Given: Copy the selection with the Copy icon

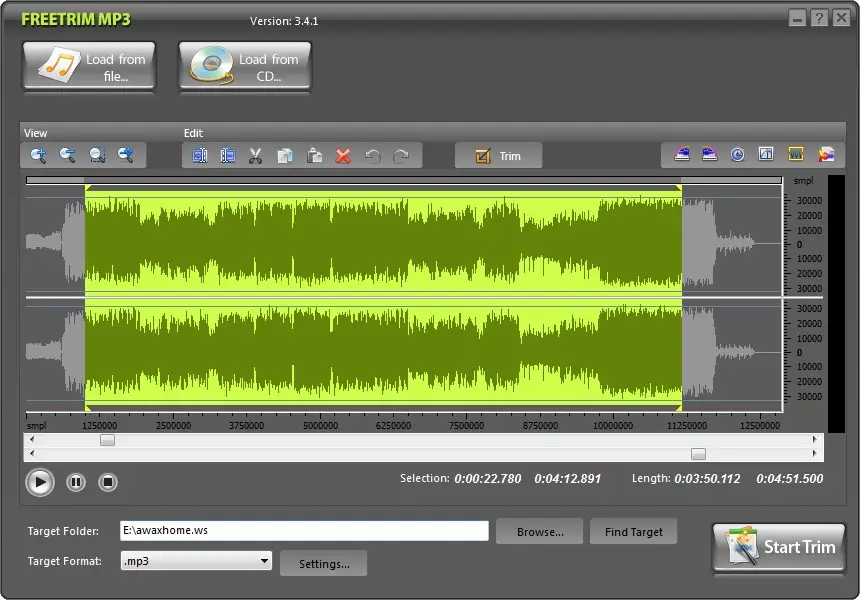Looking at the screenshot, I should [285, 156].
